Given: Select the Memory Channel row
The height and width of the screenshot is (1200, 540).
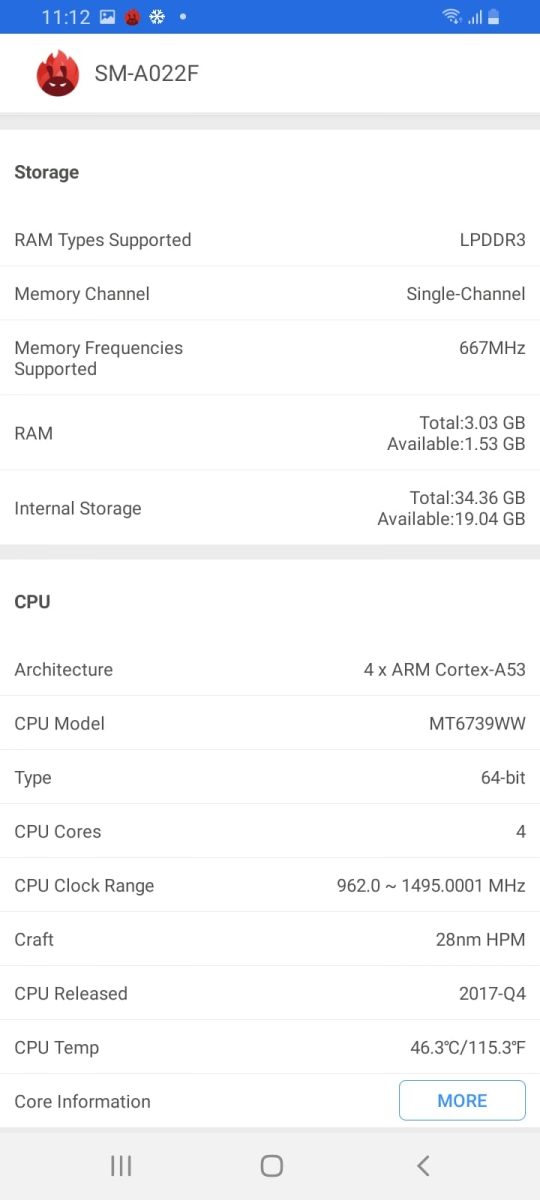Looking at the screenshot, I should [x=270, y=294].
